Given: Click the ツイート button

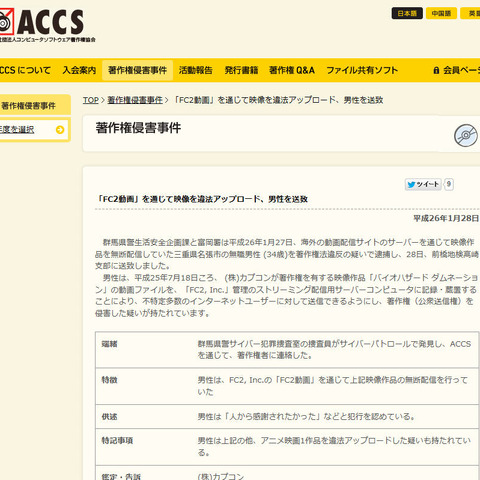Looking at the screenshot, I should [423, 184].
